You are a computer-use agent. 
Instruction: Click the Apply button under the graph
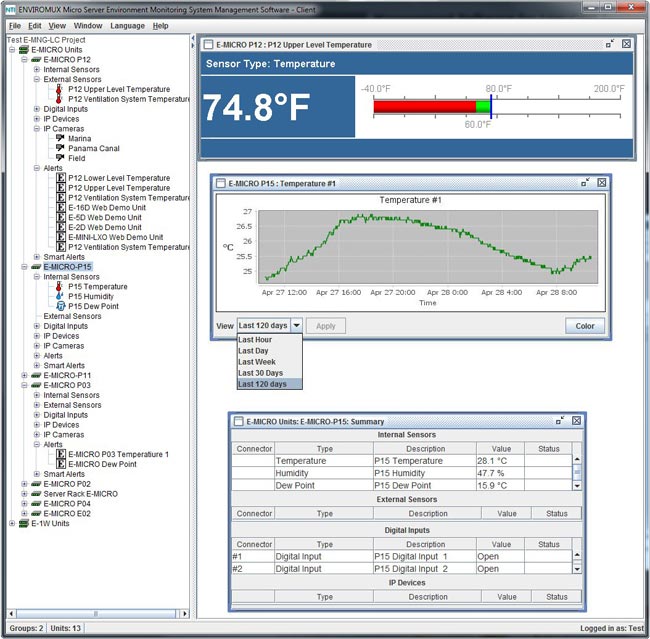point(326,326)
